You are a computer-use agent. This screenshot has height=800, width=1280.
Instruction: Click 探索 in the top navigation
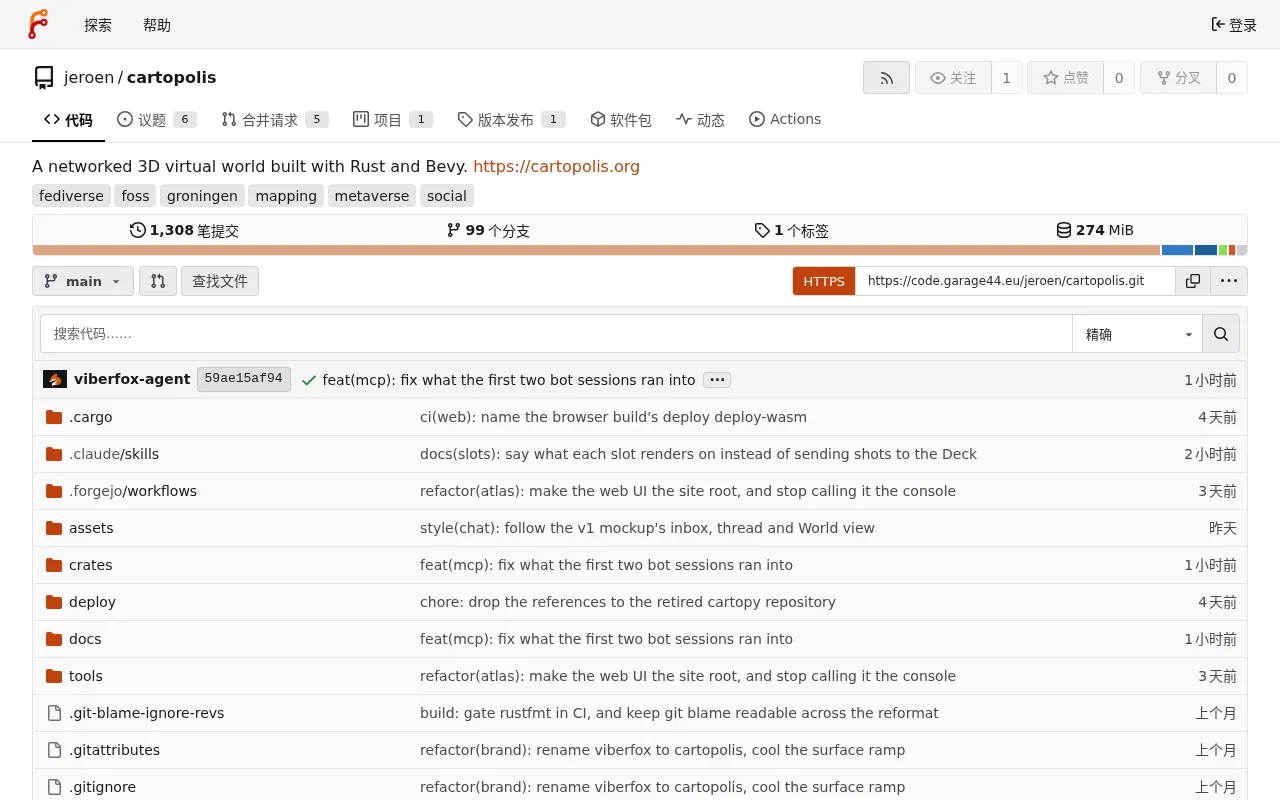(98, 25)
